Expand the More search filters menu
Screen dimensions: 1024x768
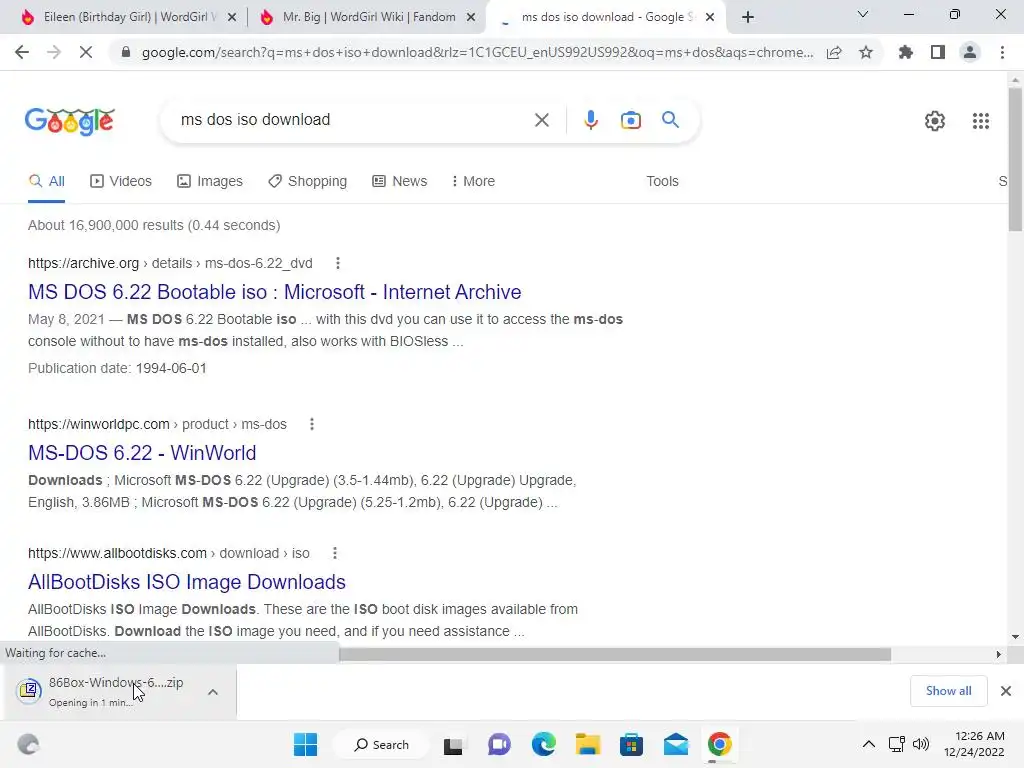[x=473, y=181]
